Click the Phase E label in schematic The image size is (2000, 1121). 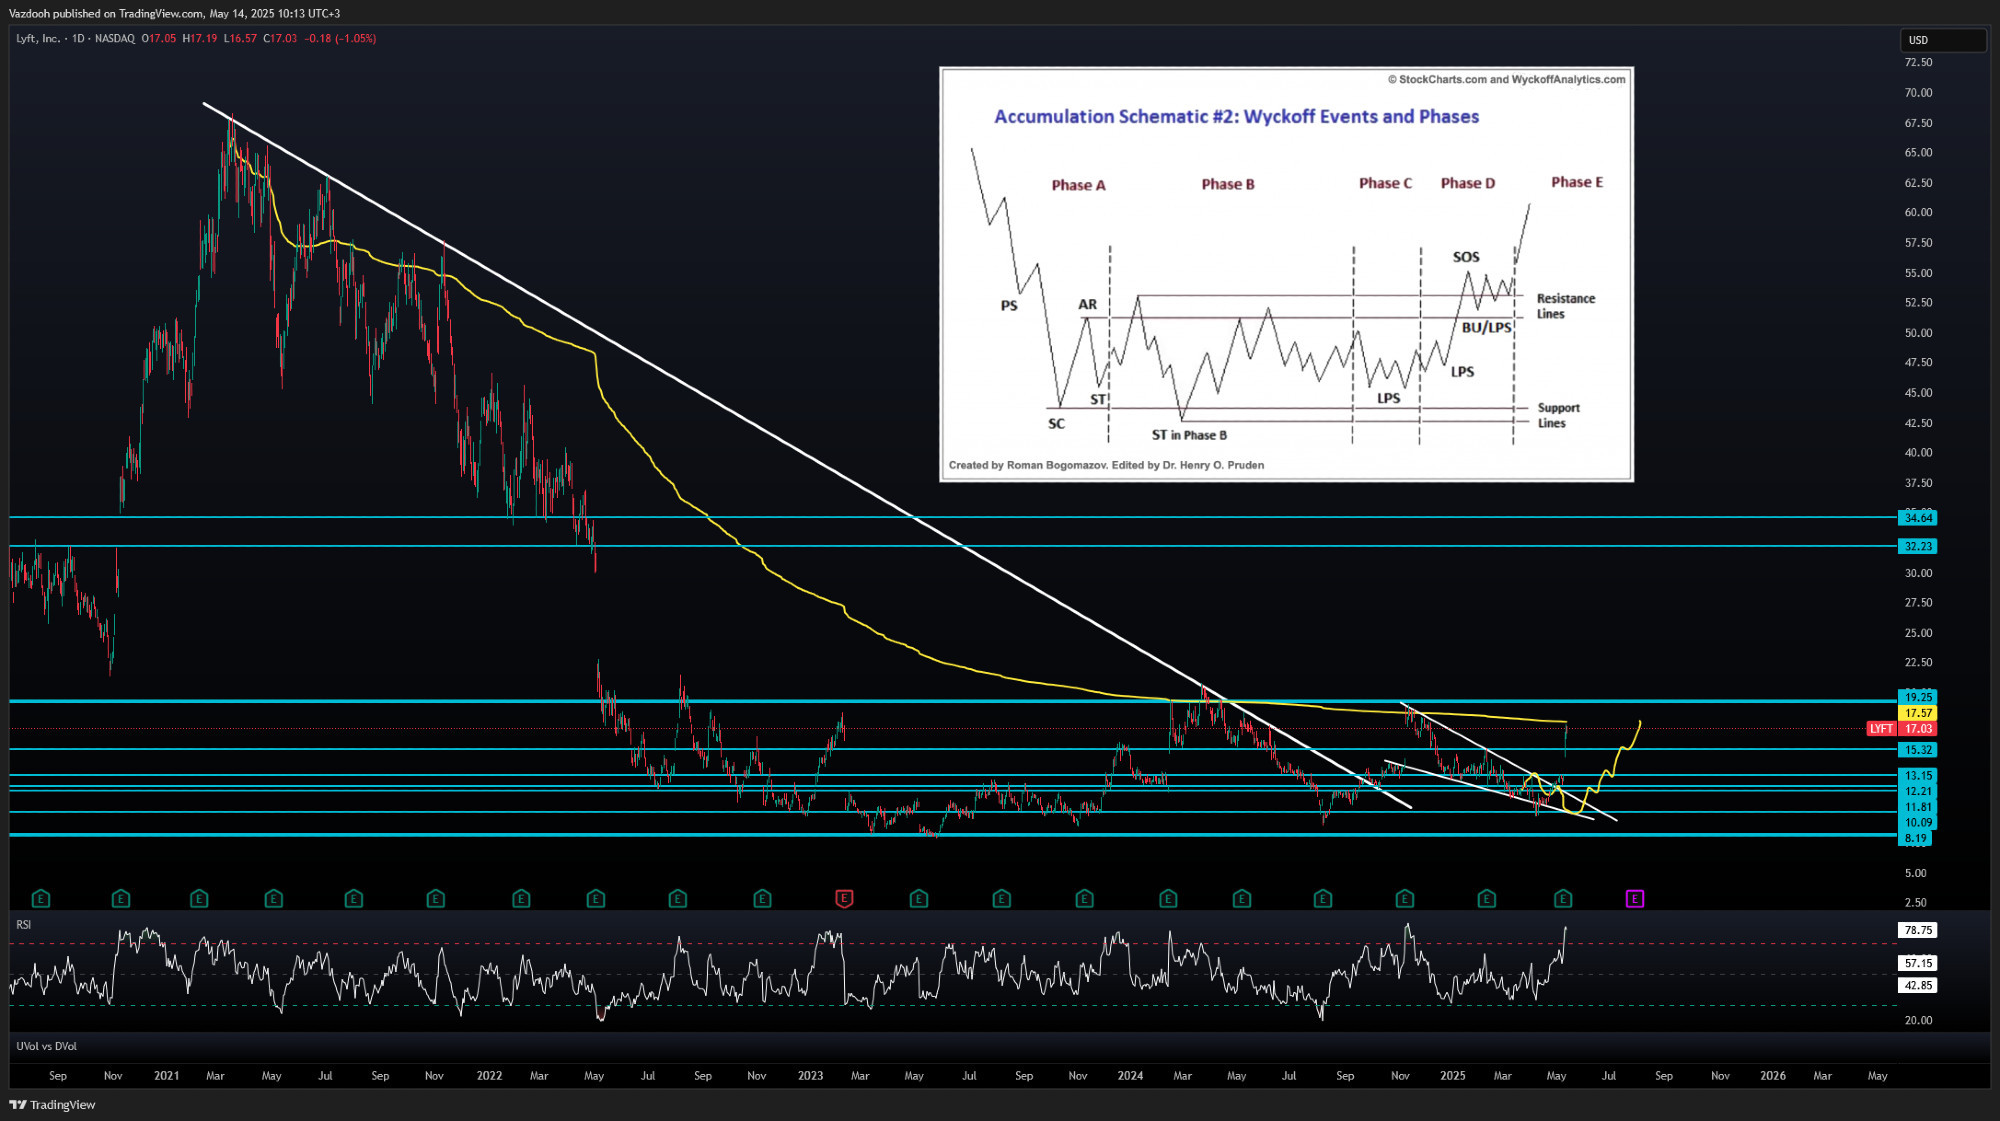point(1577,182)
